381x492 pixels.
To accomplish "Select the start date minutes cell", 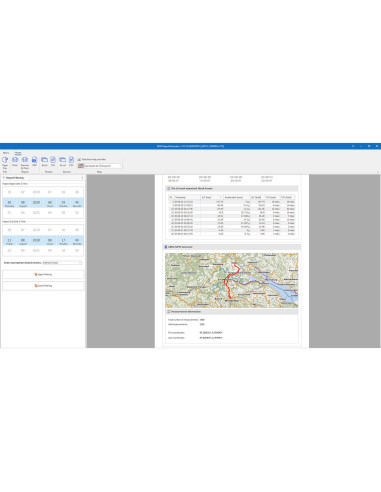I will [63, 203].
